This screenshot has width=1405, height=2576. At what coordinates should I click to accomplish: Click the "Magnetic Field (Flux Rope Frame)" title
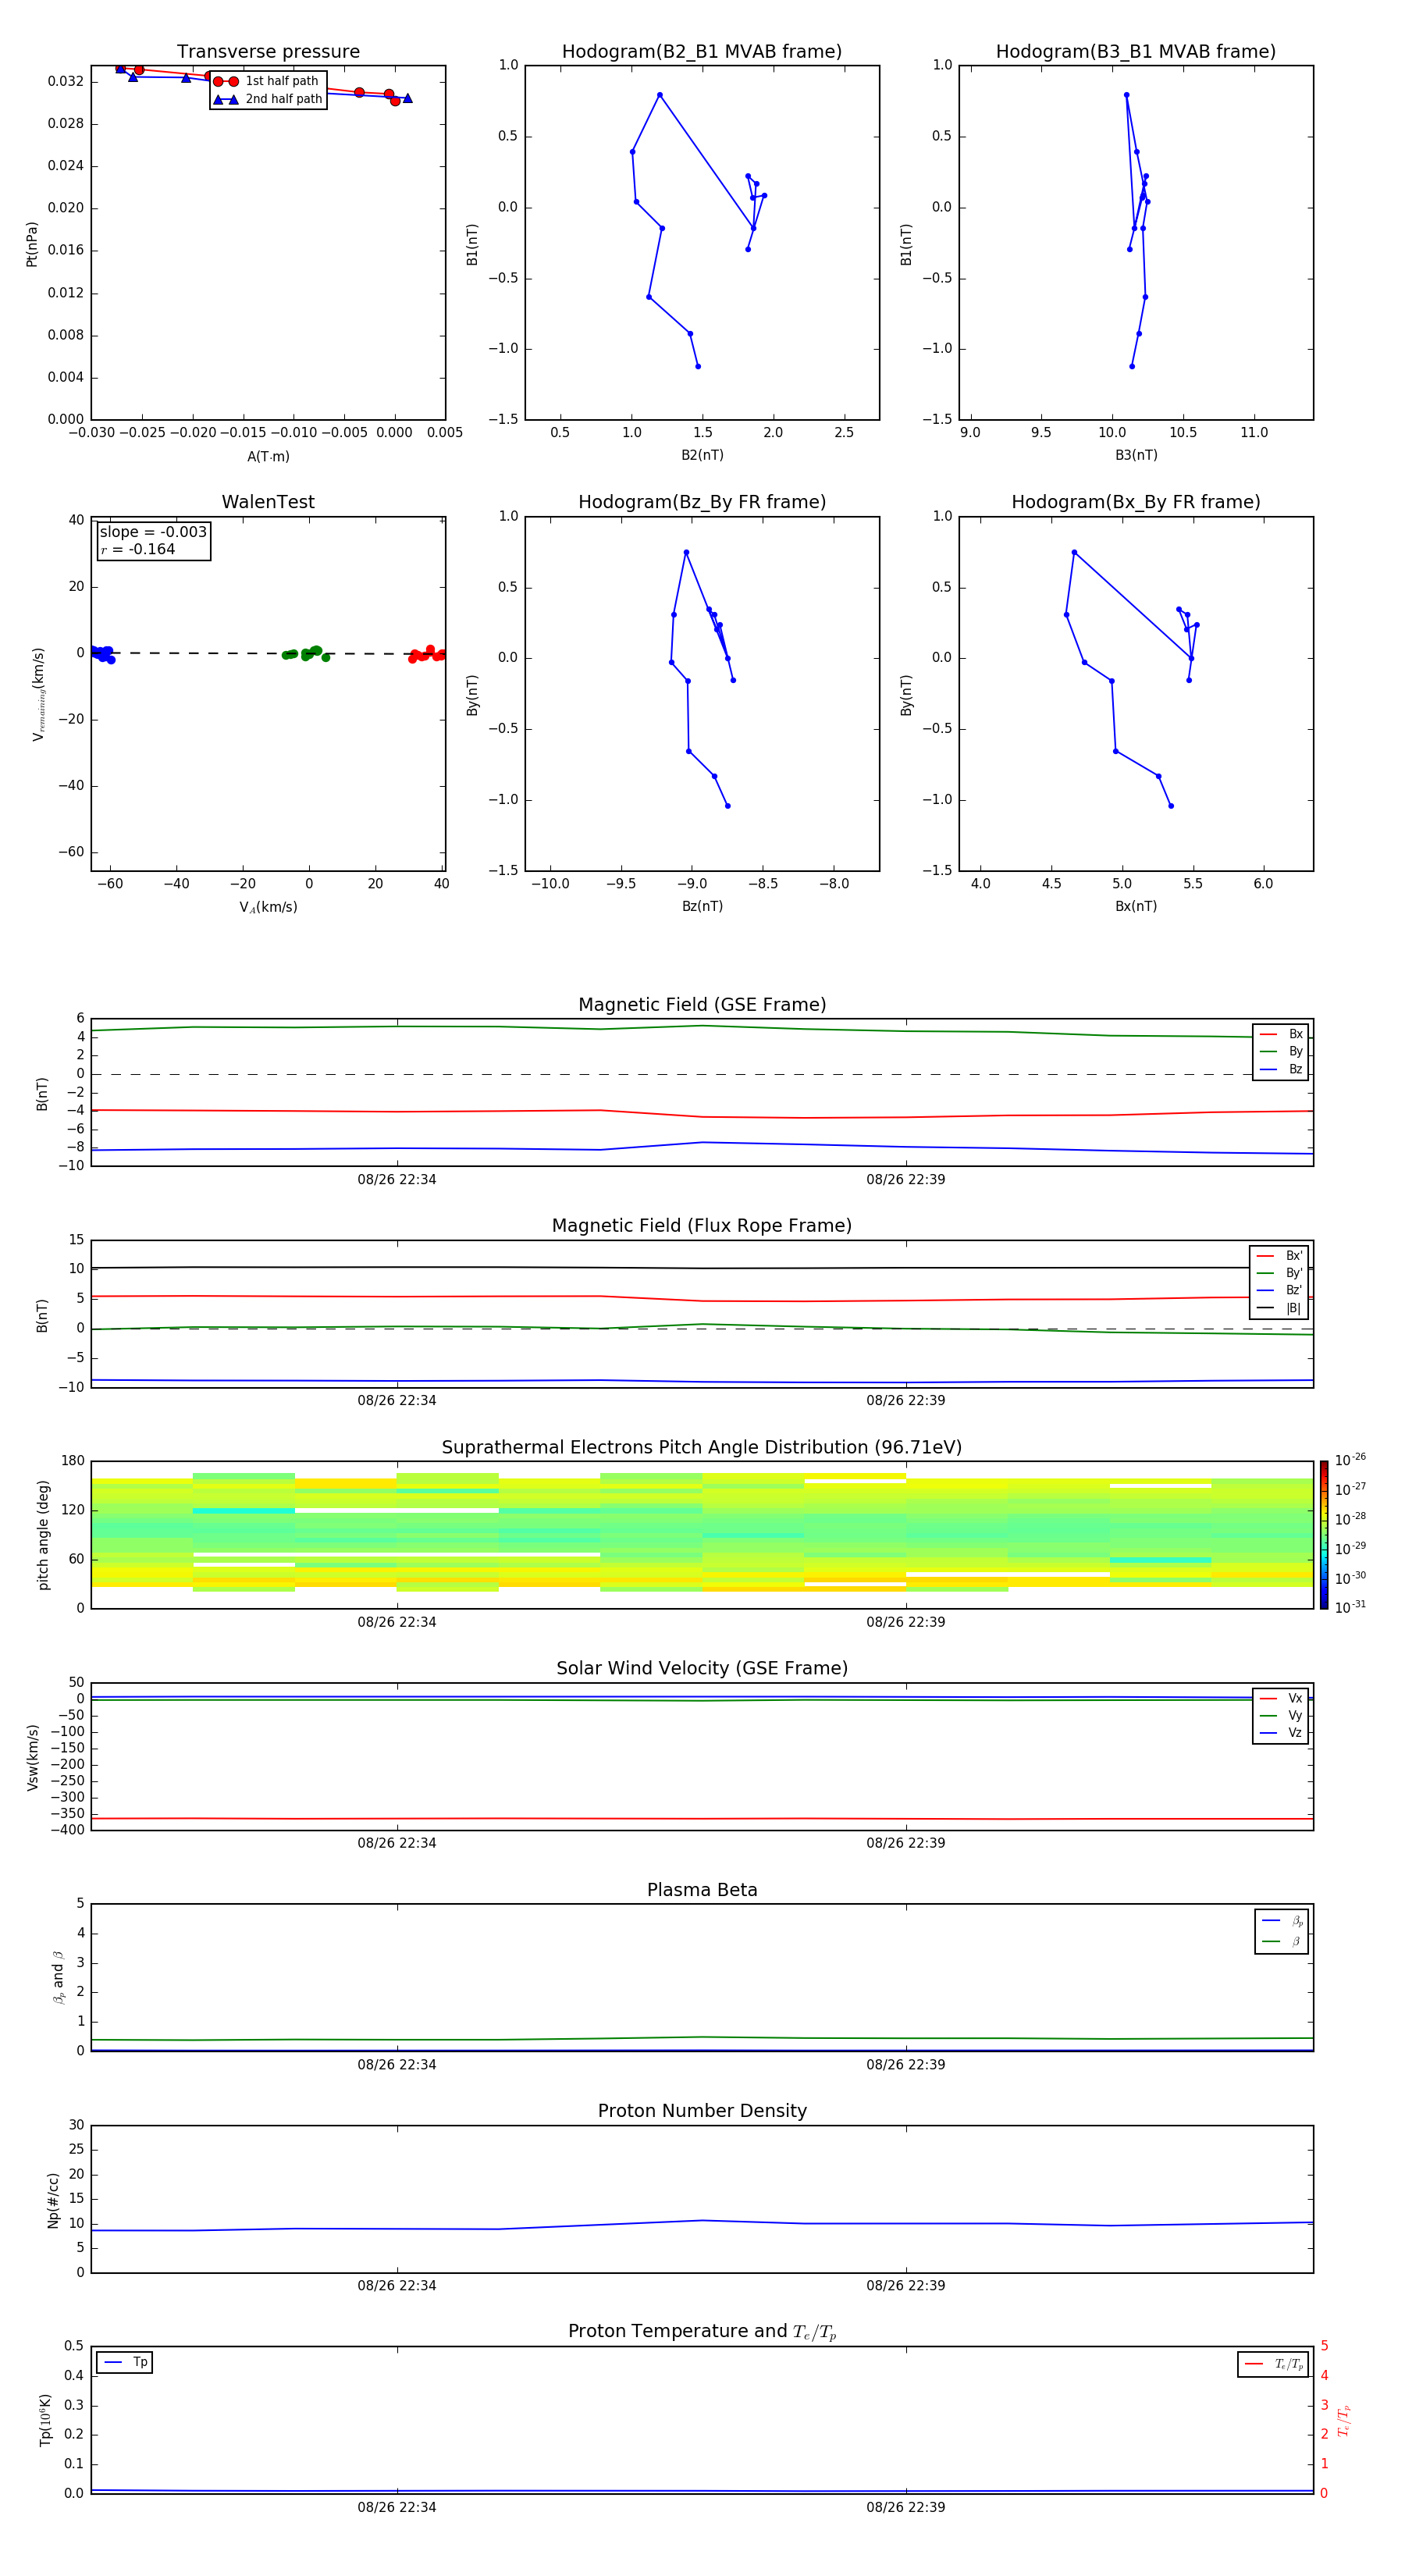(702, 1226)
